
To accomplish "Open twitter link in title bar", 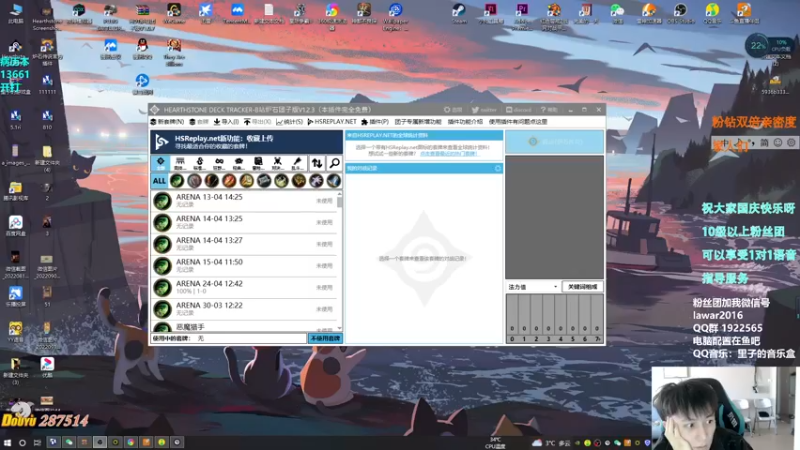I will point(484,110).
